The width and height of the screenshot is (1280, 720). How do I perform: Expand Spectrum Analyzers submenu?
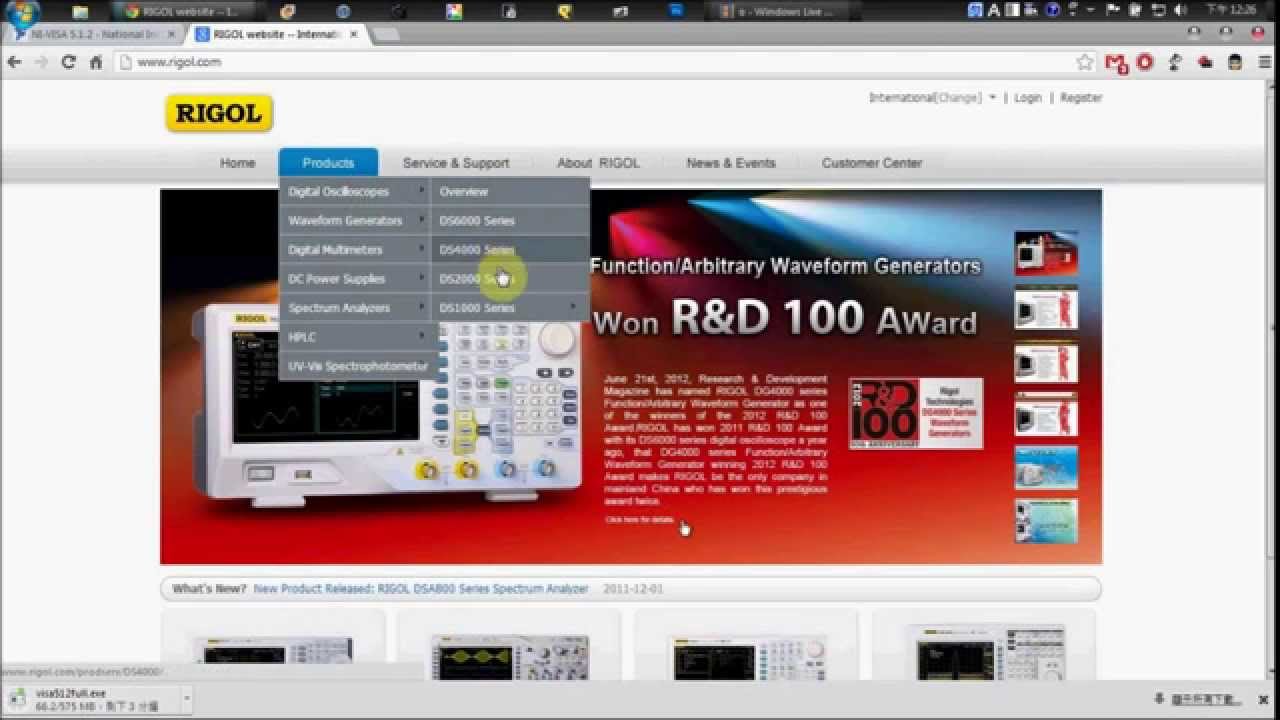pyautogui.click(x=355, y=308)
